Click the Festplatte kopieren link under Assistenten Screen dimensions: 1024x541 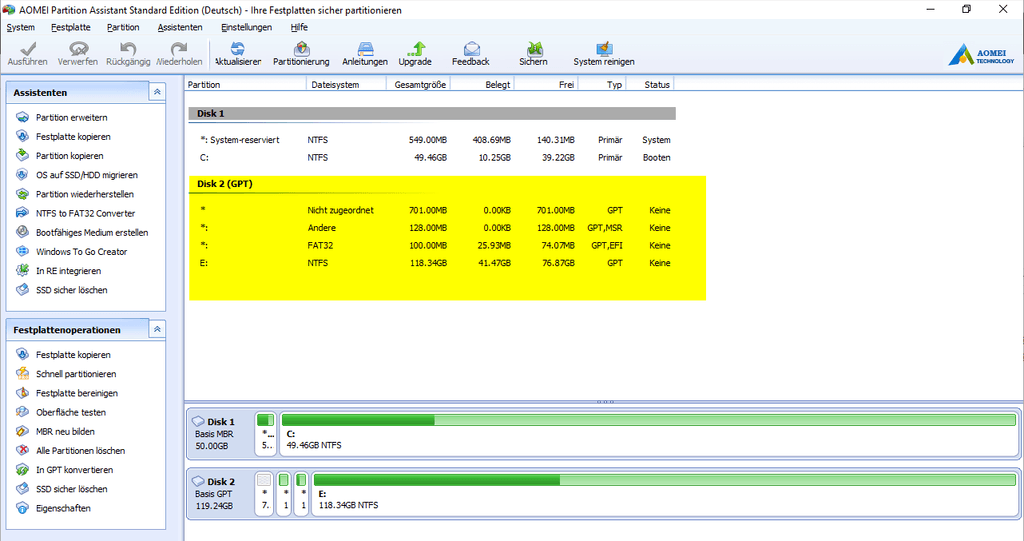coord(73,137)
